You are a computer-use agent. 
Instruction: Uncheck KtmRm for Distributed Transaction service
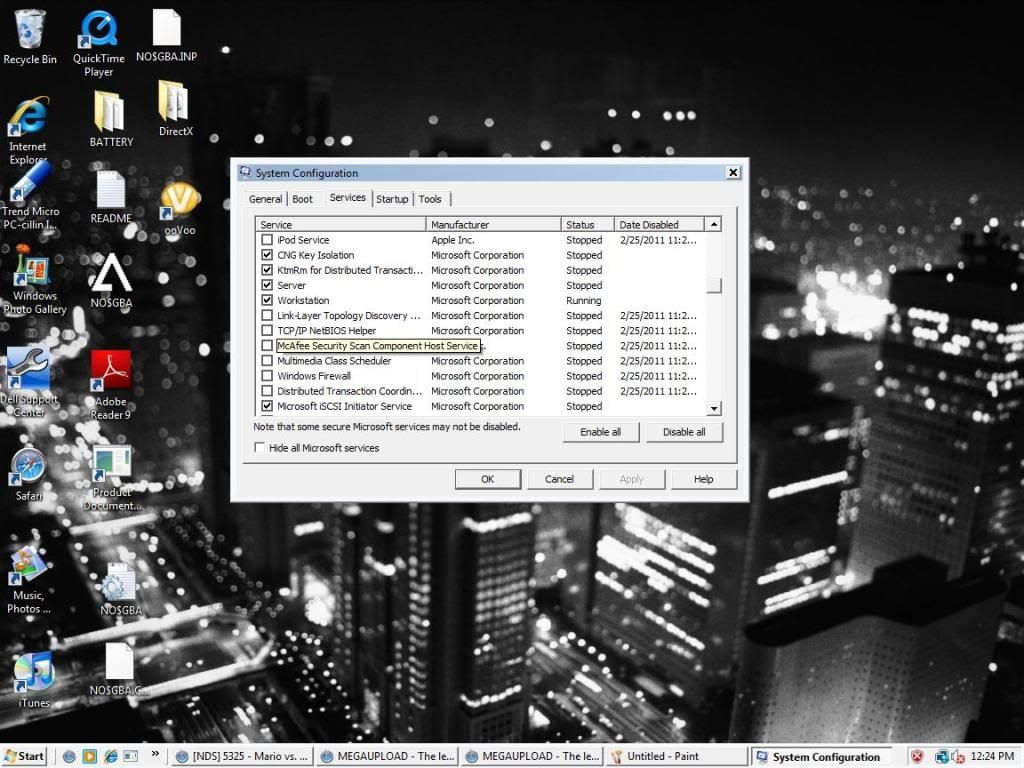click(x=267, y=270)
